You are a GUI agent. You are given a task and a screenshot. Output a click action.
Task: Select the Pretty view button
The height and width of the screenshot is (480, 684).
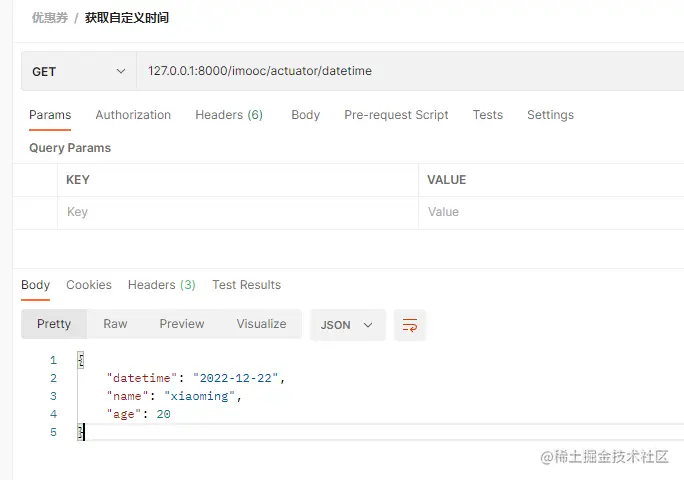pyautogui.click(x=54, y=324)
